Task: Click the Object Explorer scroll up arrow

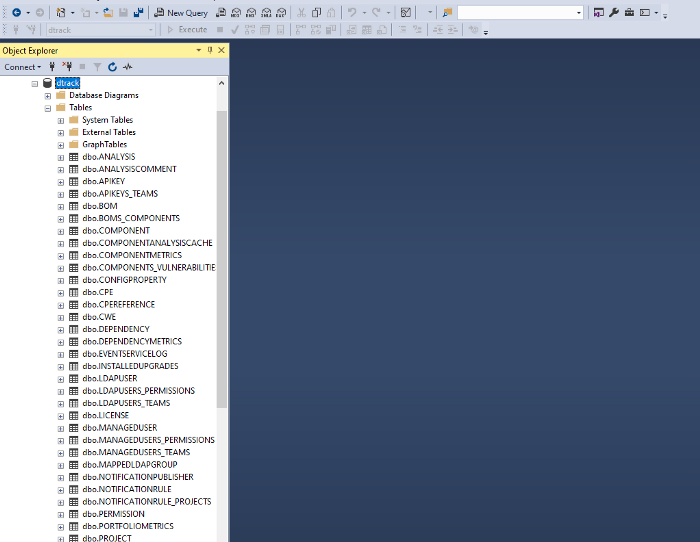Action: pos(221,83)
